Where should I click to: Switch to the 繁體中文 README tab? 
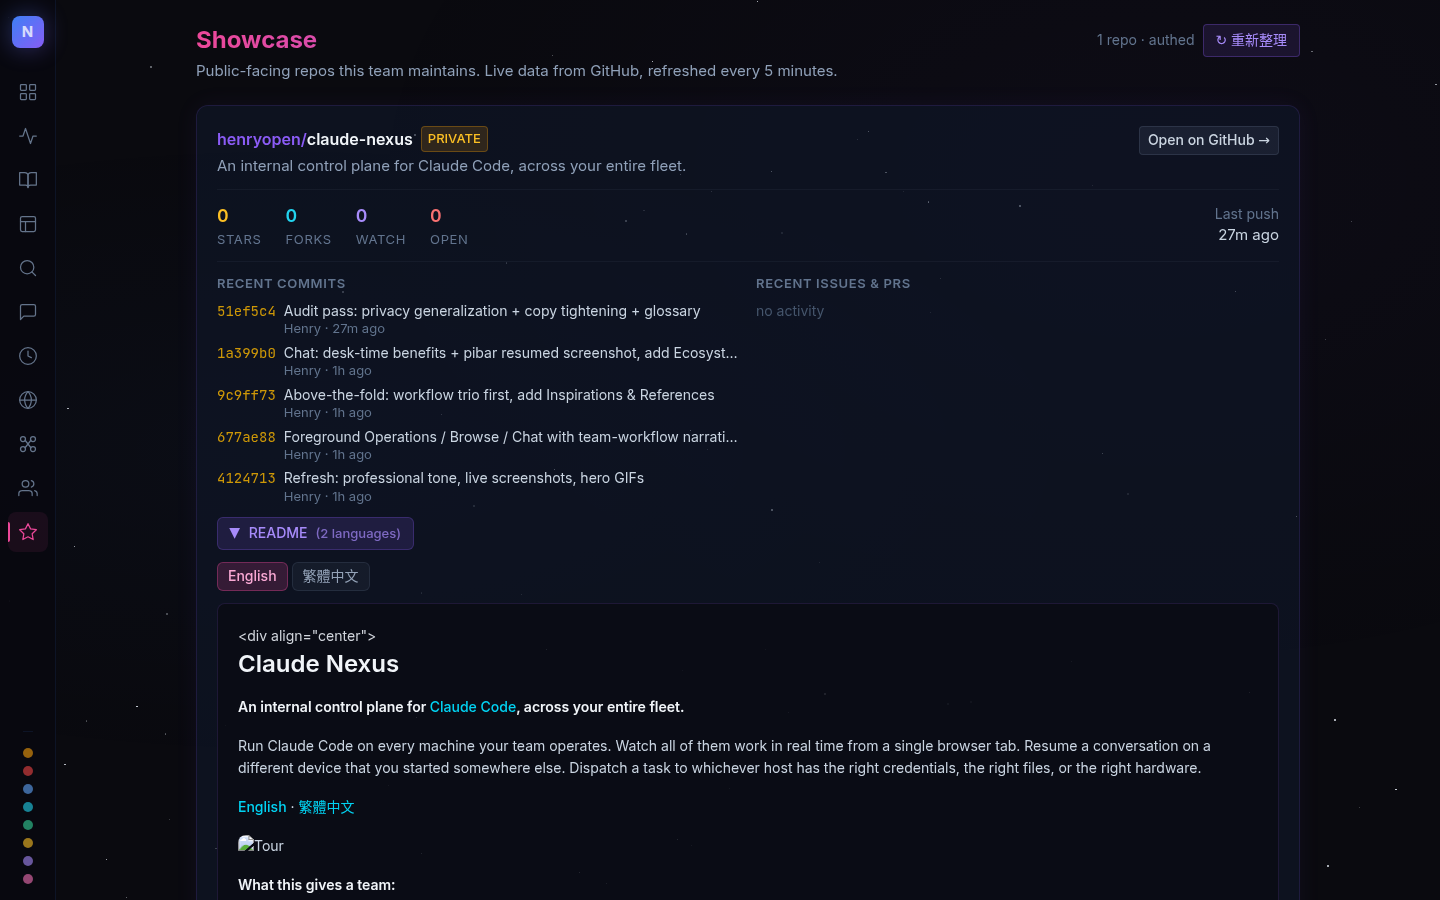coord(331,576)
